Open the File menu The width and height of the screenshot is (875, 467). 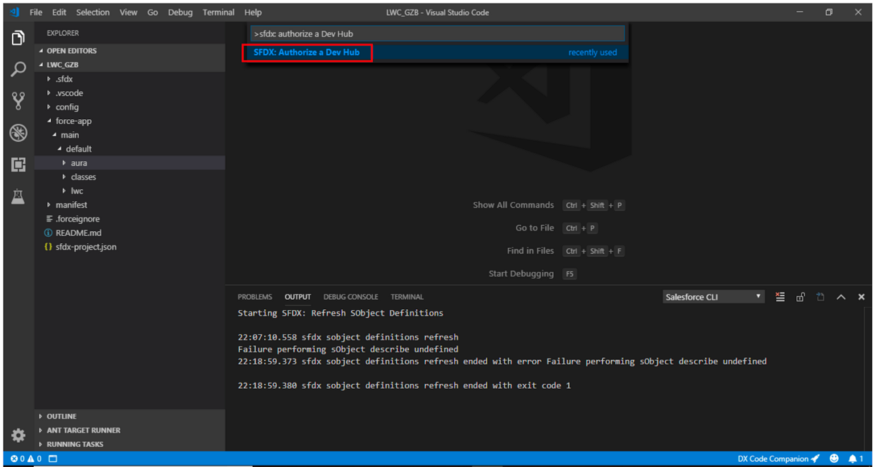36,12
